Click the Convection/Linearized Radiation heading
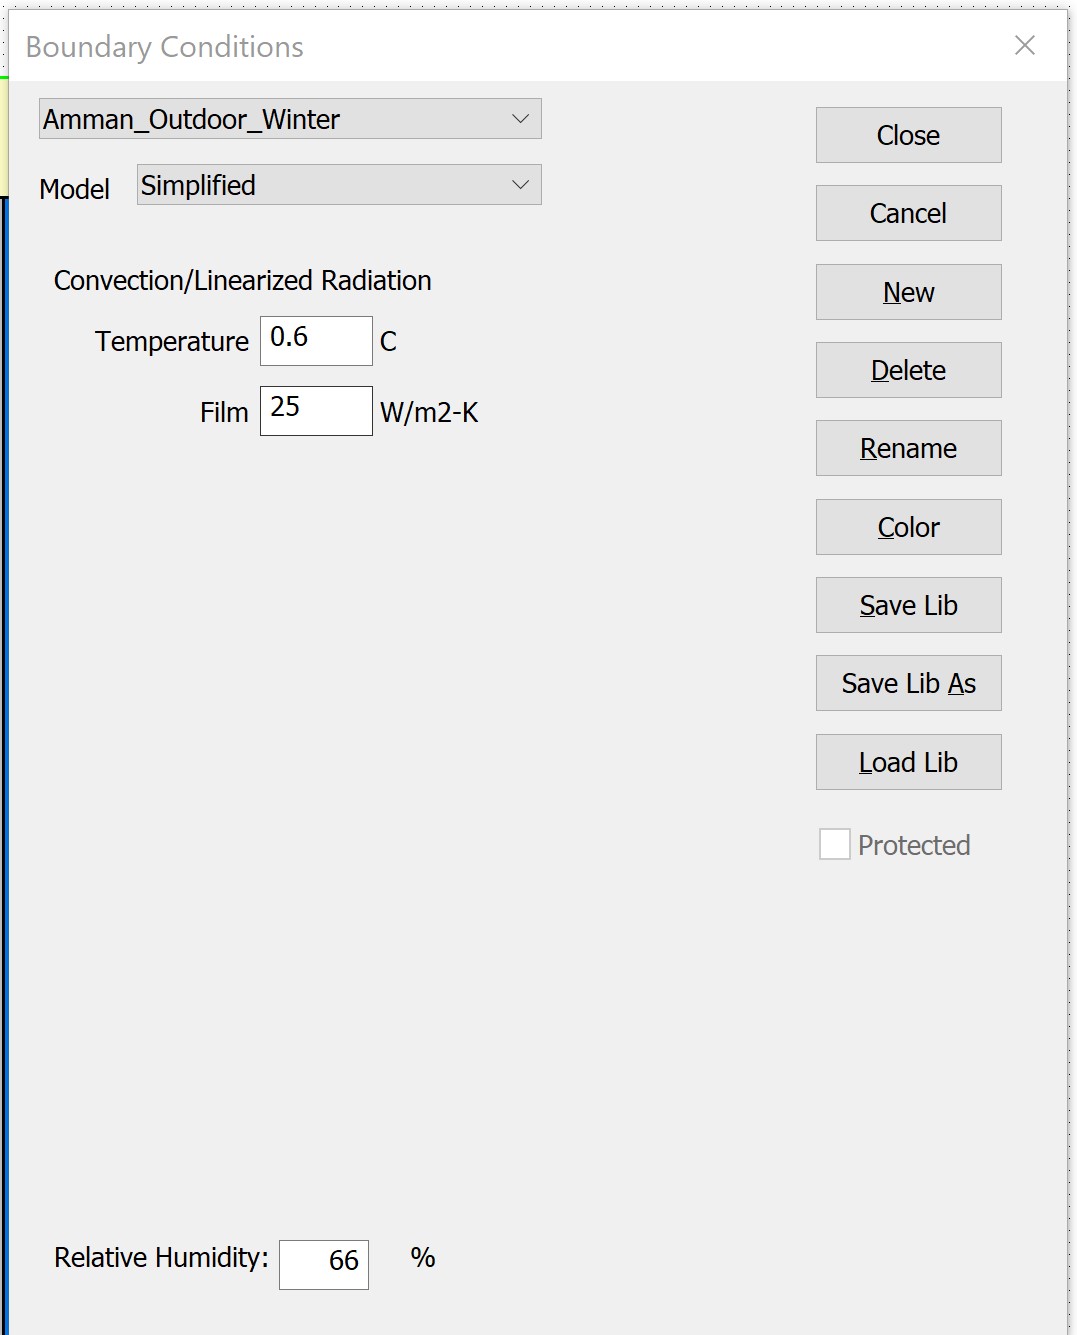Screen dimensions: 1077x1335 [x=243, y=281]
